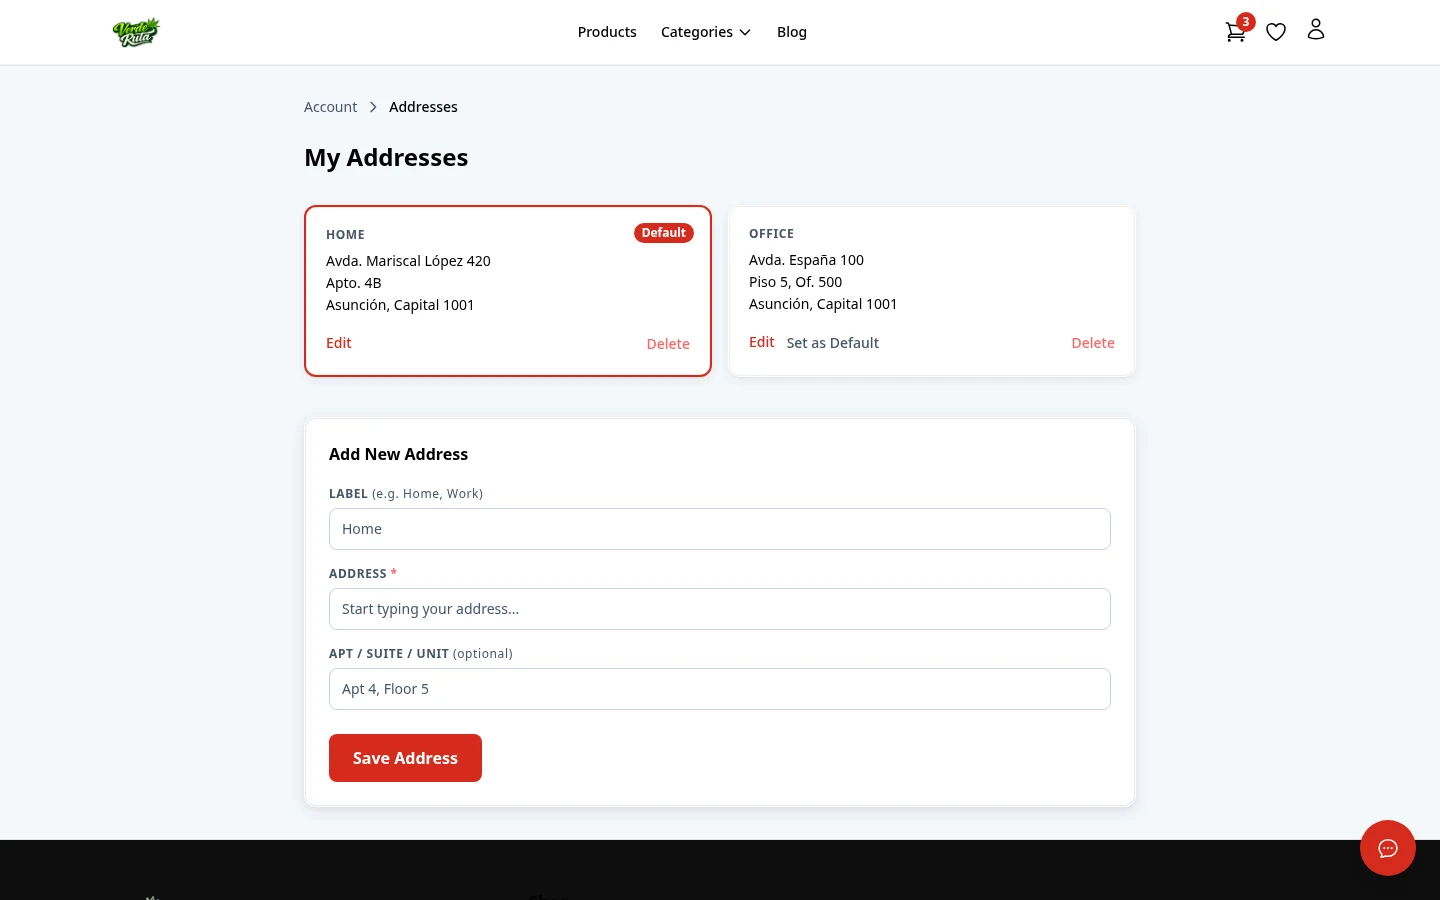1440x900 pixels.
Task: Open the wishlist heart icon
Action: click(1275, 32)
